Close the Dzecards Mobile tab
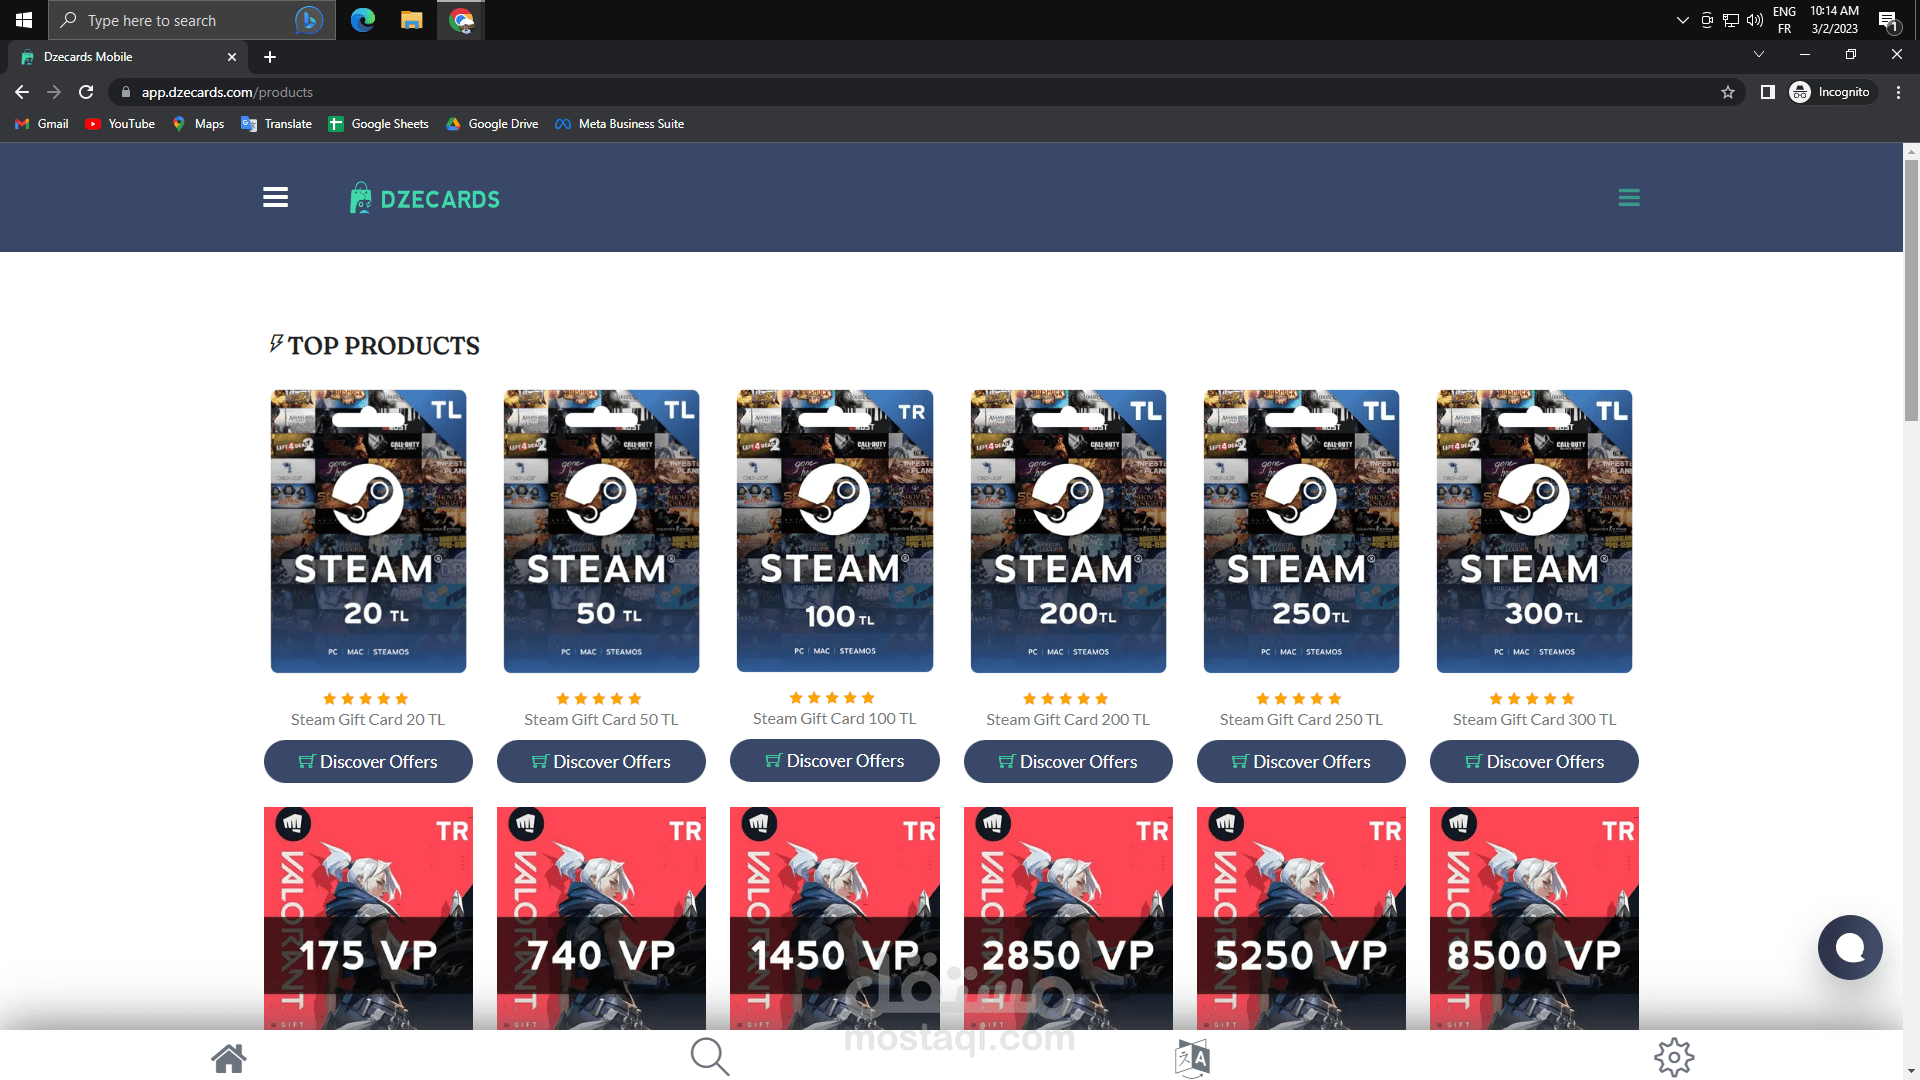This screenshot has width=1920, height=1080. tap(232, 57)
